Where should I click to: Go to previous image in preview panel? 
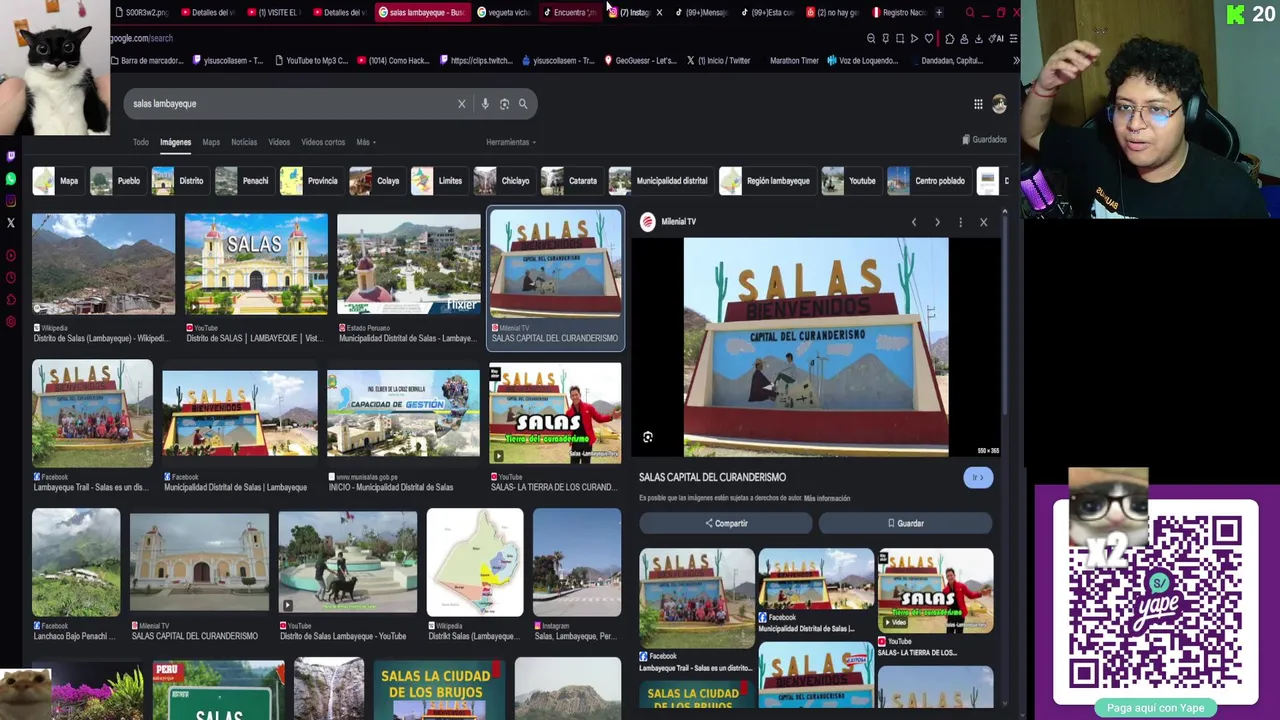[913, 222]
